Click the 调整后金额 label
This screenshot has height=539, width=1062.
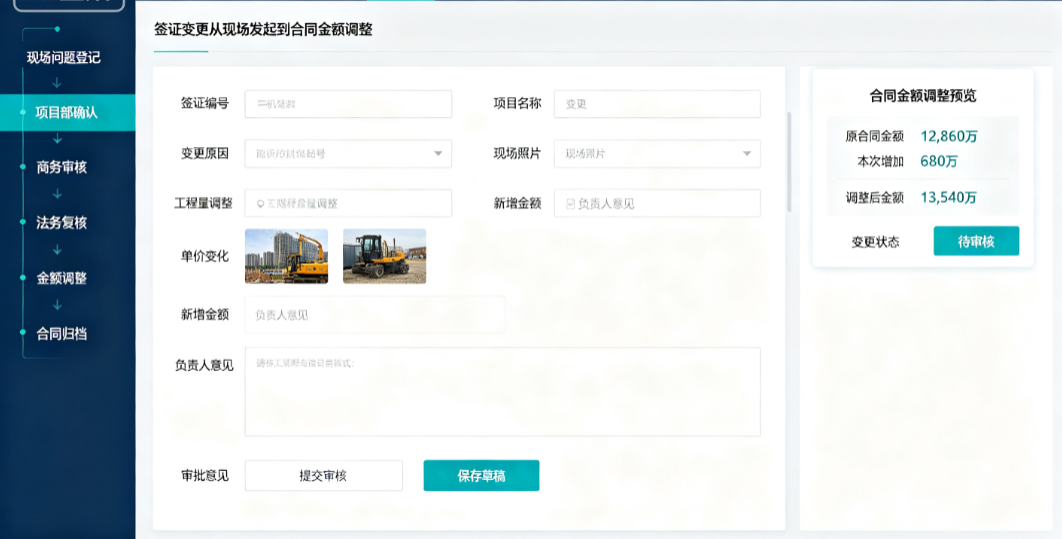874,198
